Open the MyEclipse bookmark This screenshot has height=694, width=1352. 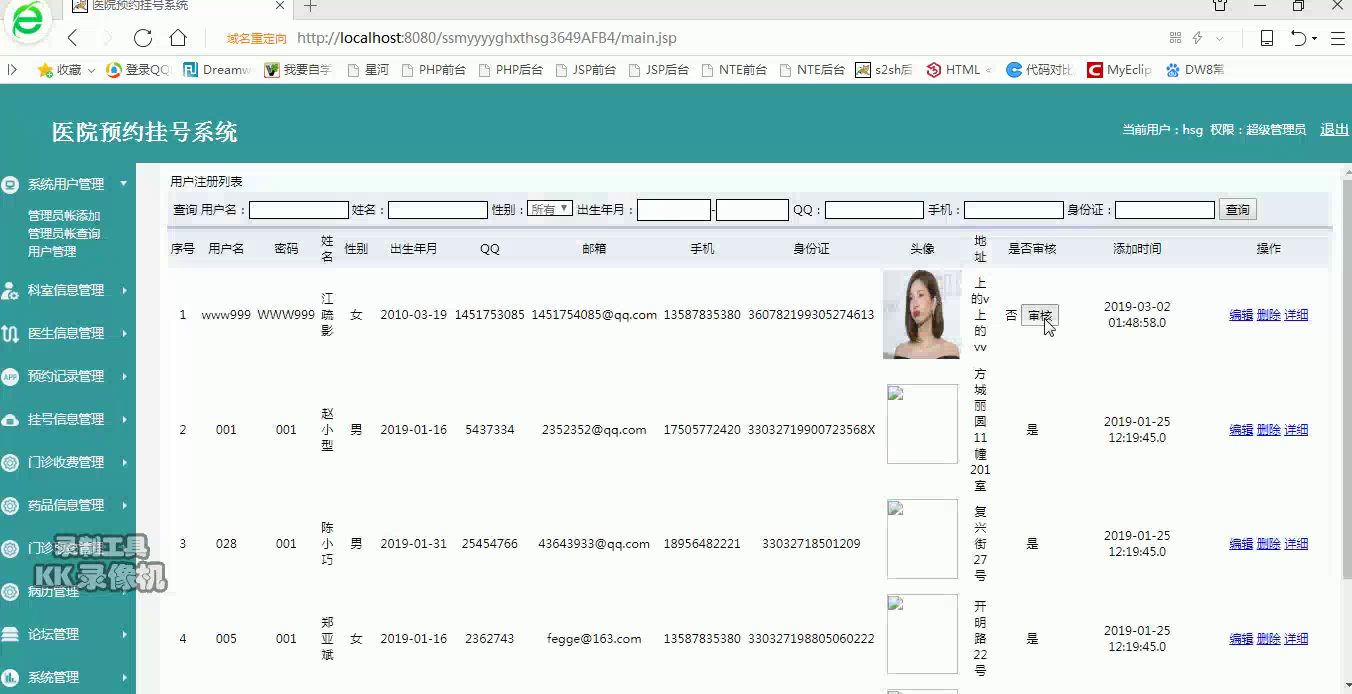click(x=1119, y=70)
